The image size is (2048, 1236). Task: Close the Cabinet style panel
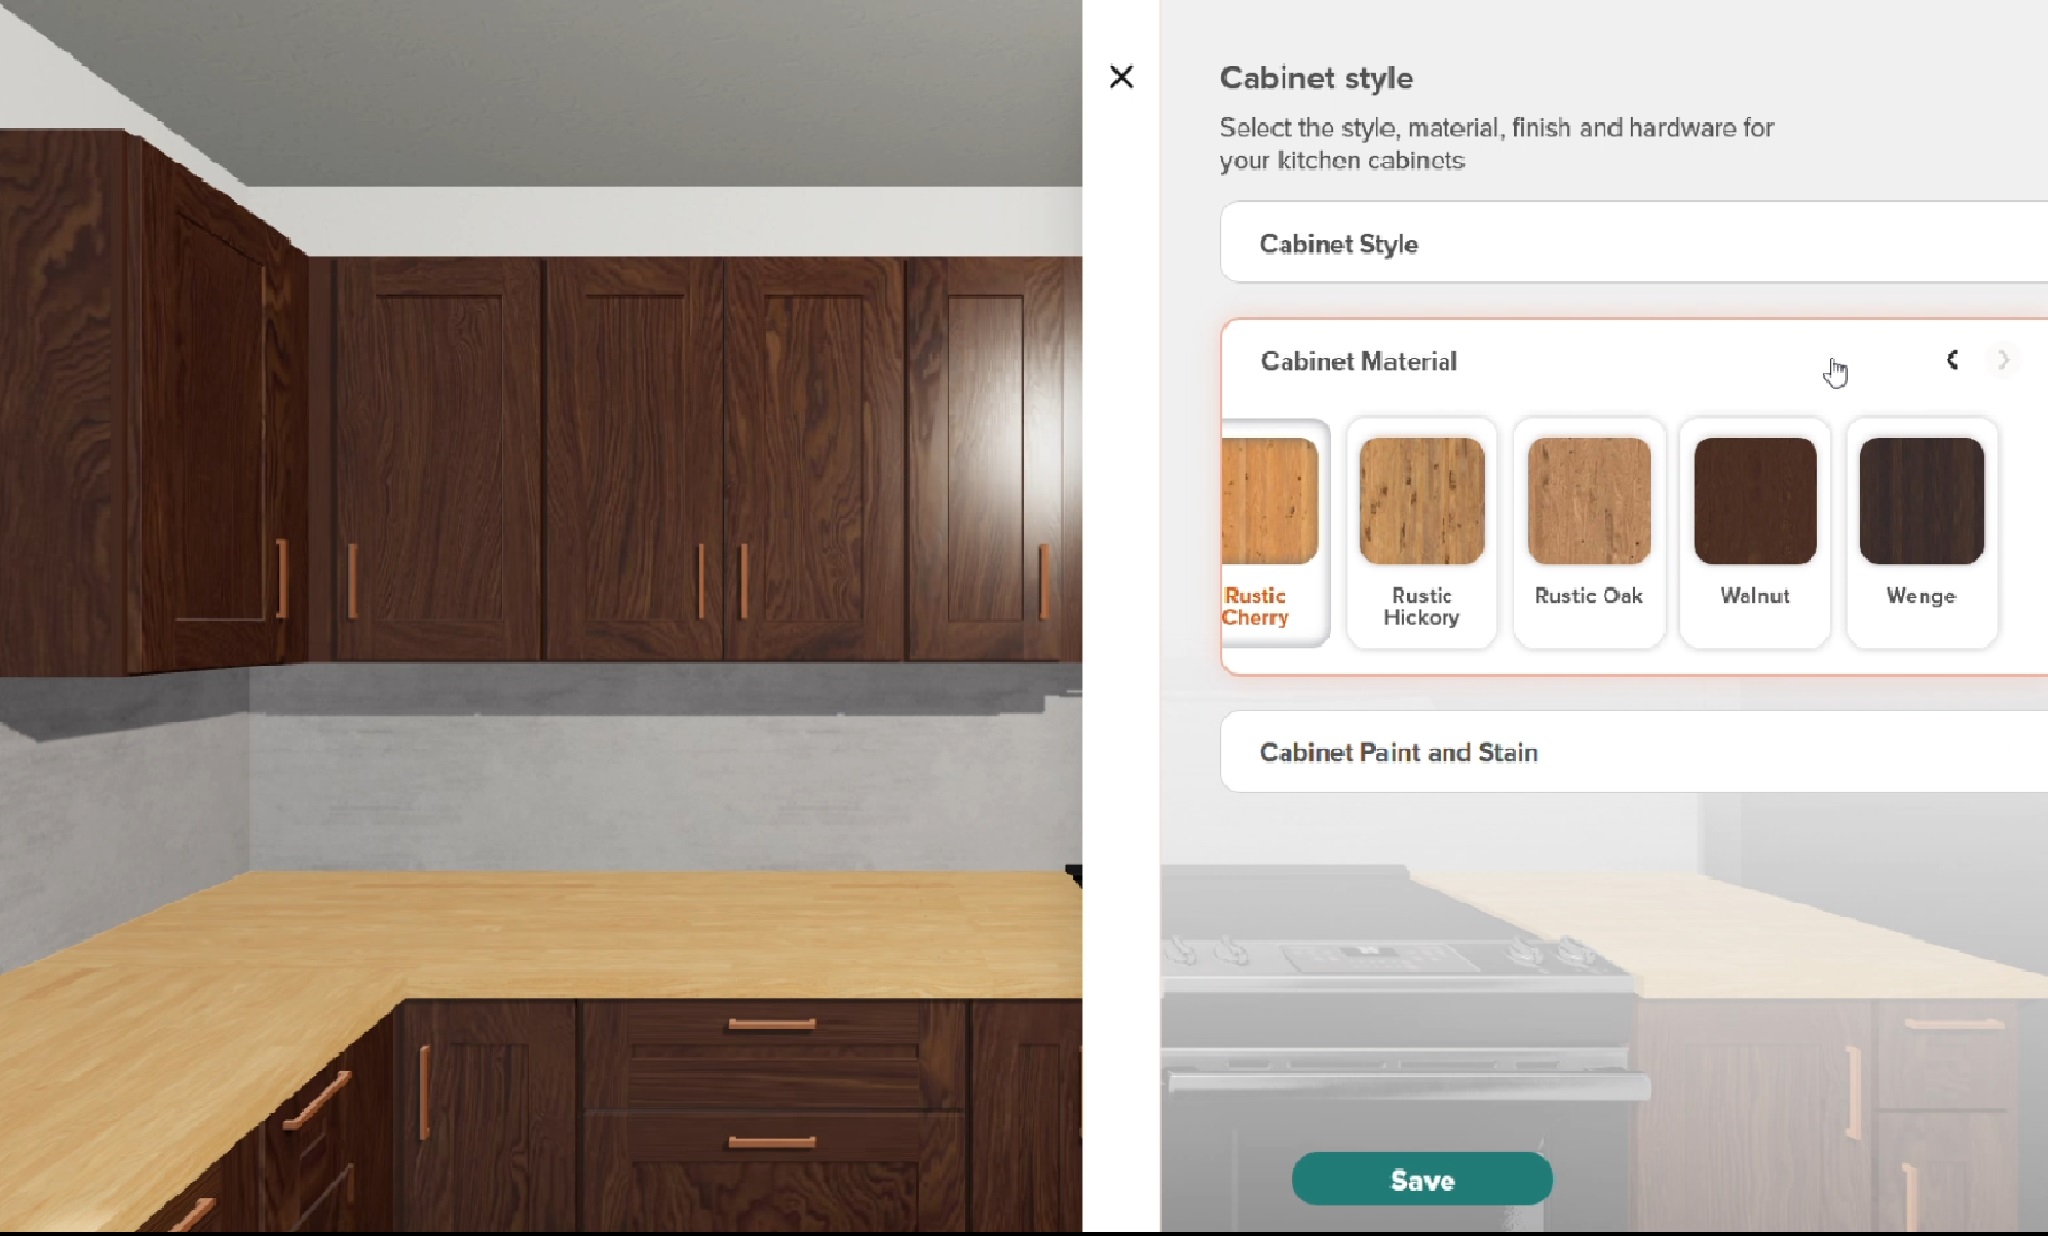tap(1121, 77)
